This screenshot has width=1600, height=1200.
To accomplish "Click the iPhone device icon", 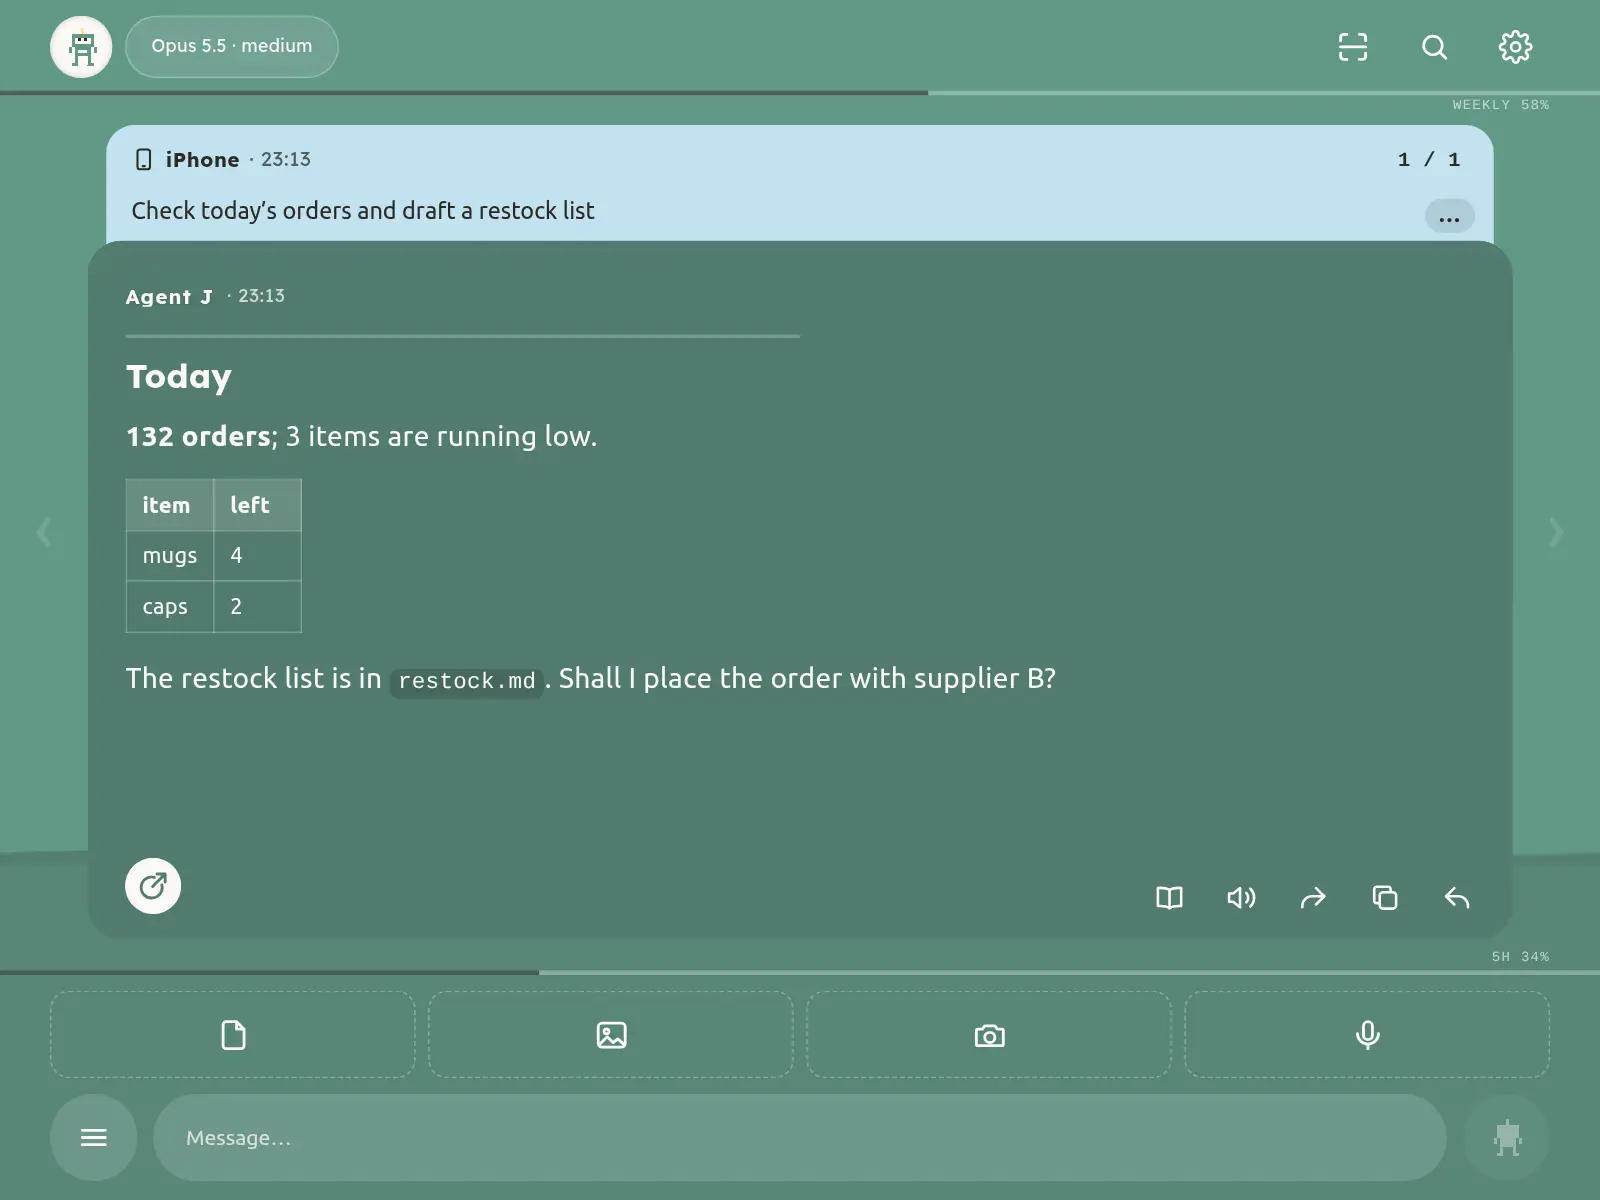I will (144, 160).
